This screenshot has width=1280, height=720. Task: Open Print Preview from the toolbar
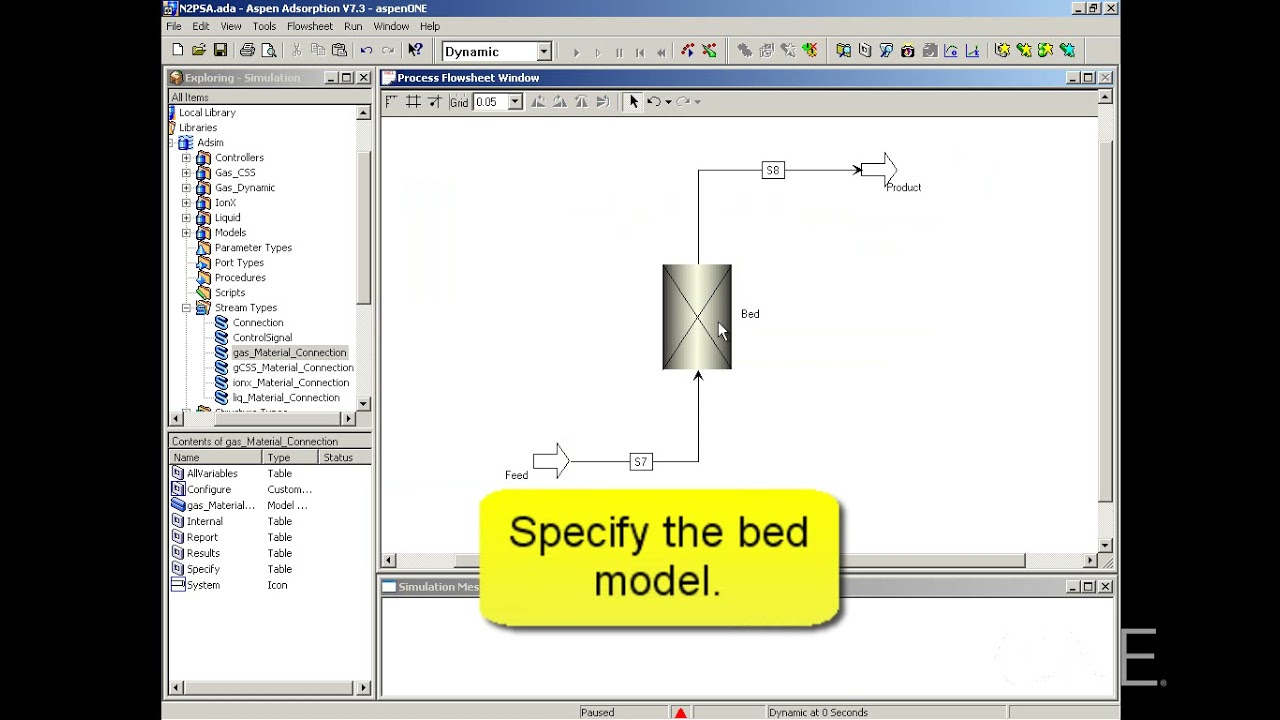(269, 51)
